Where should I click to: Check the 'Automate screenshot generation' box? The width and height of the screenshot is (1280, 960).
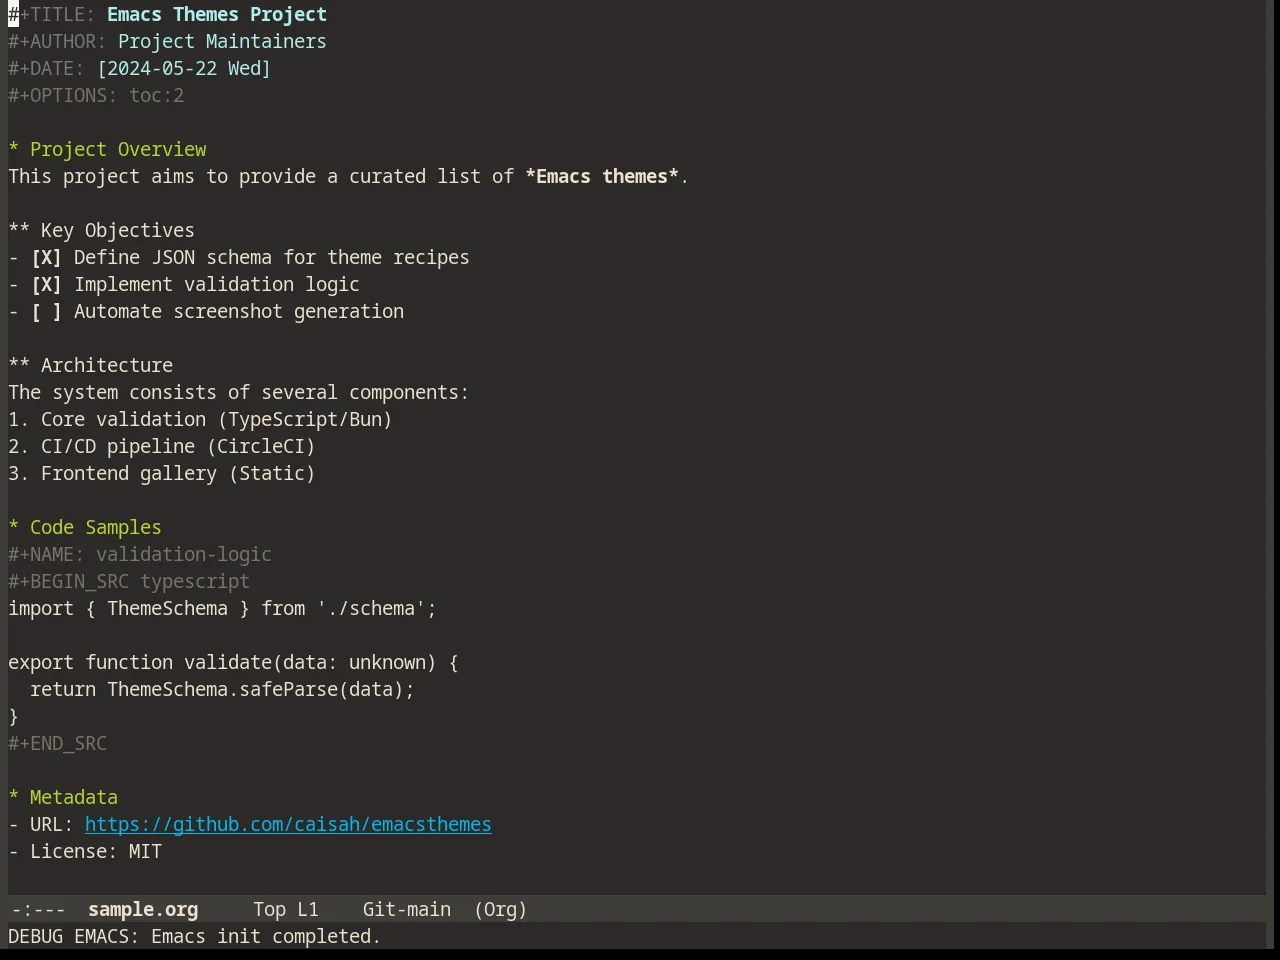coord(46,311)
